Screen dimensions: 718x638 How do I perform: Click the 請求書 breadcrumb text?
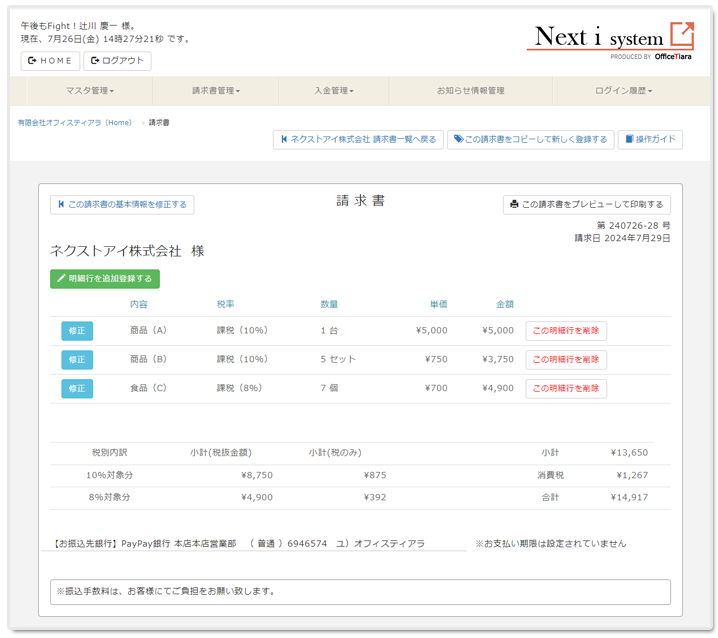[x=159, y=123]
